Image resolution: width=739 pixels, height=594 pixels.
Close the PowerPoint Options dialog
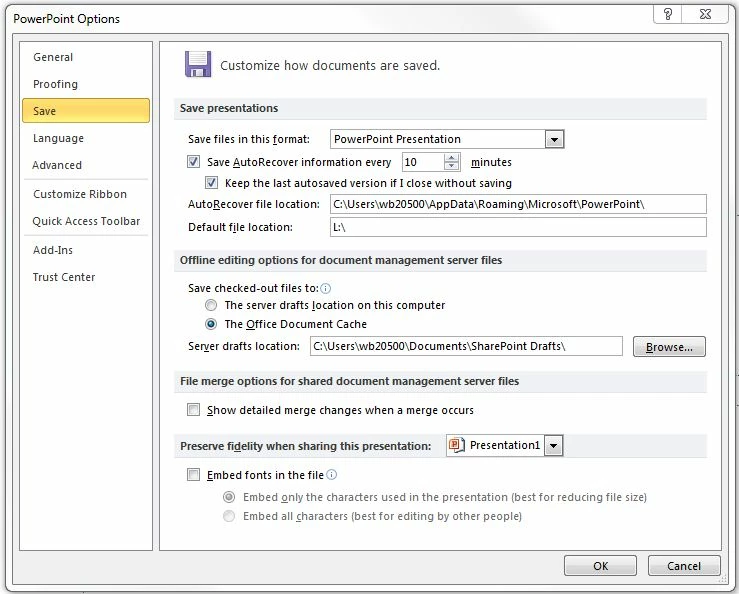pos(705,14)
